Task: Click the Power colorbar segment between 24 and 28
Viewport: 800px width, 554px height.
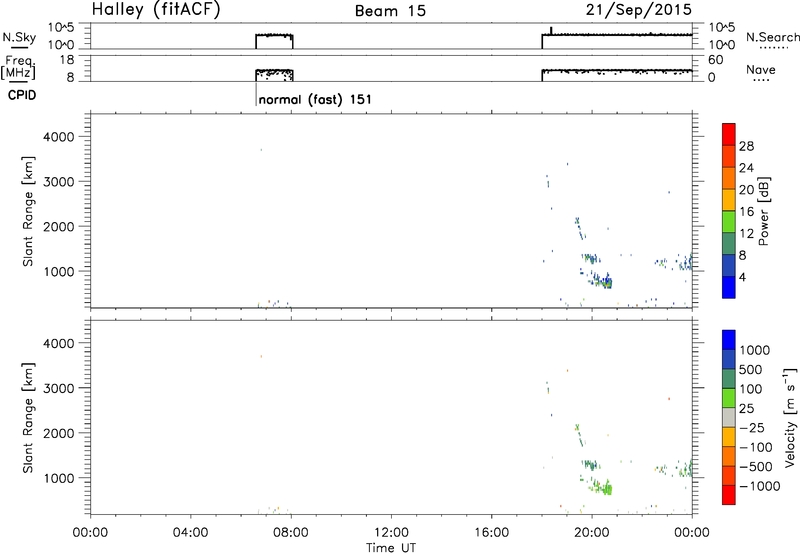Action: click(x=729, y=156)
